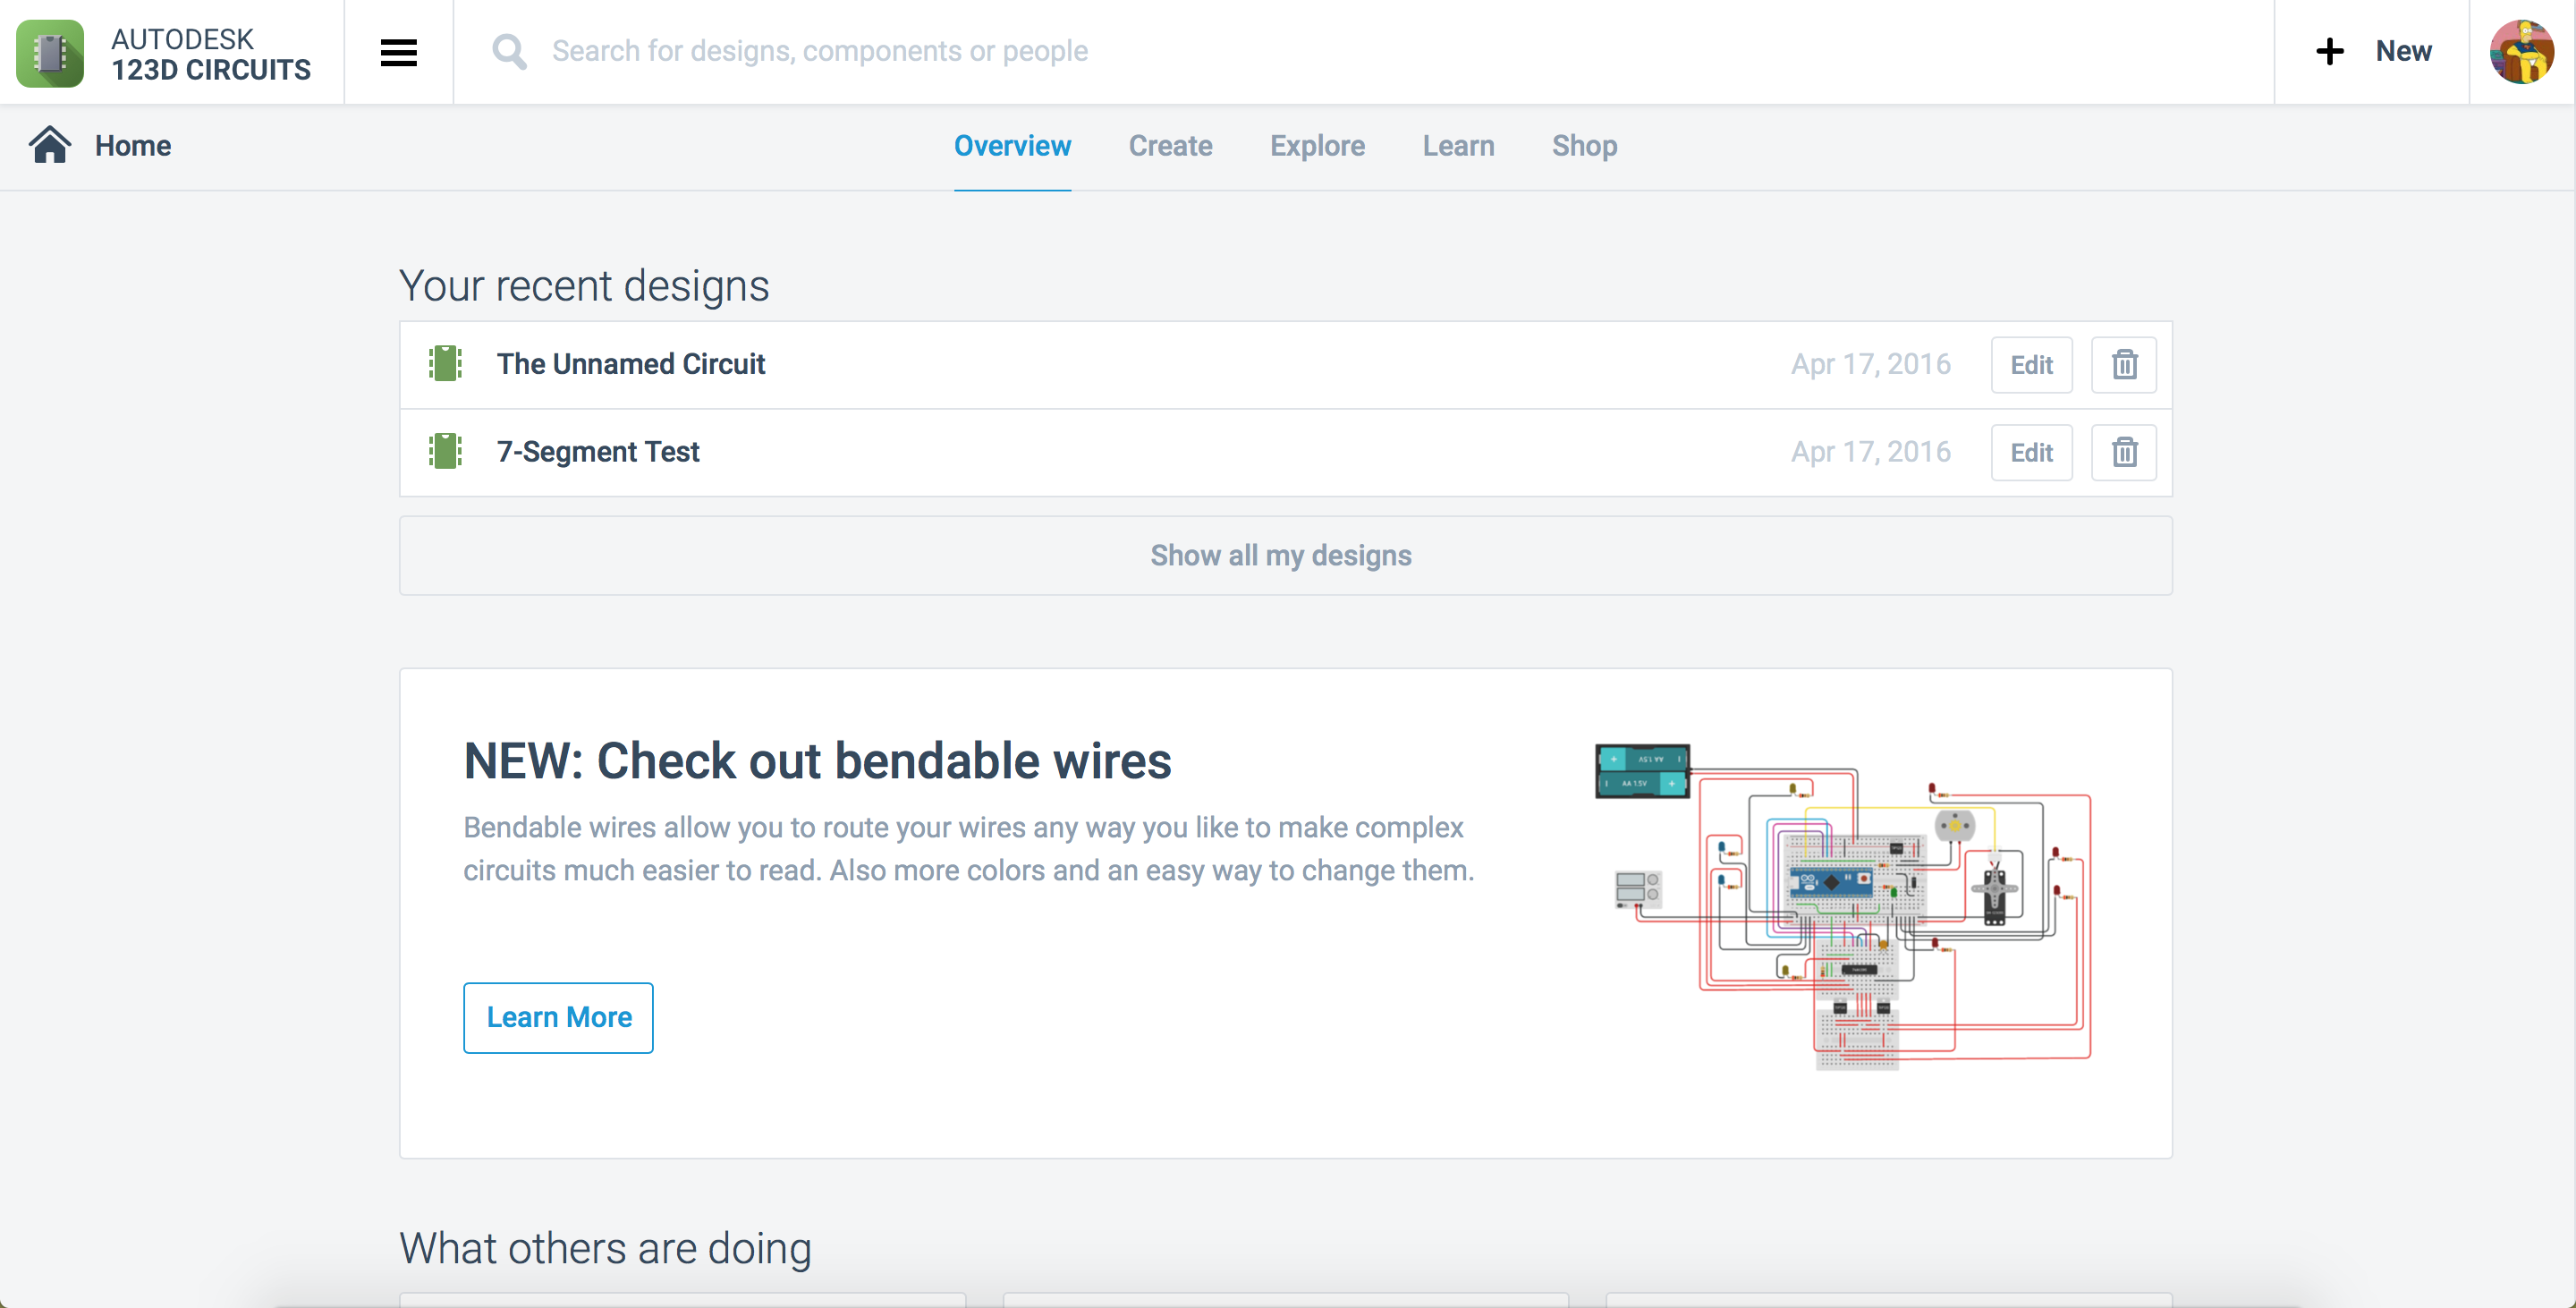Open the bendable wires circuit thumbnail
Image resolution: width=2576 pixels, height=1308 pixels.
pos(1842,905)
